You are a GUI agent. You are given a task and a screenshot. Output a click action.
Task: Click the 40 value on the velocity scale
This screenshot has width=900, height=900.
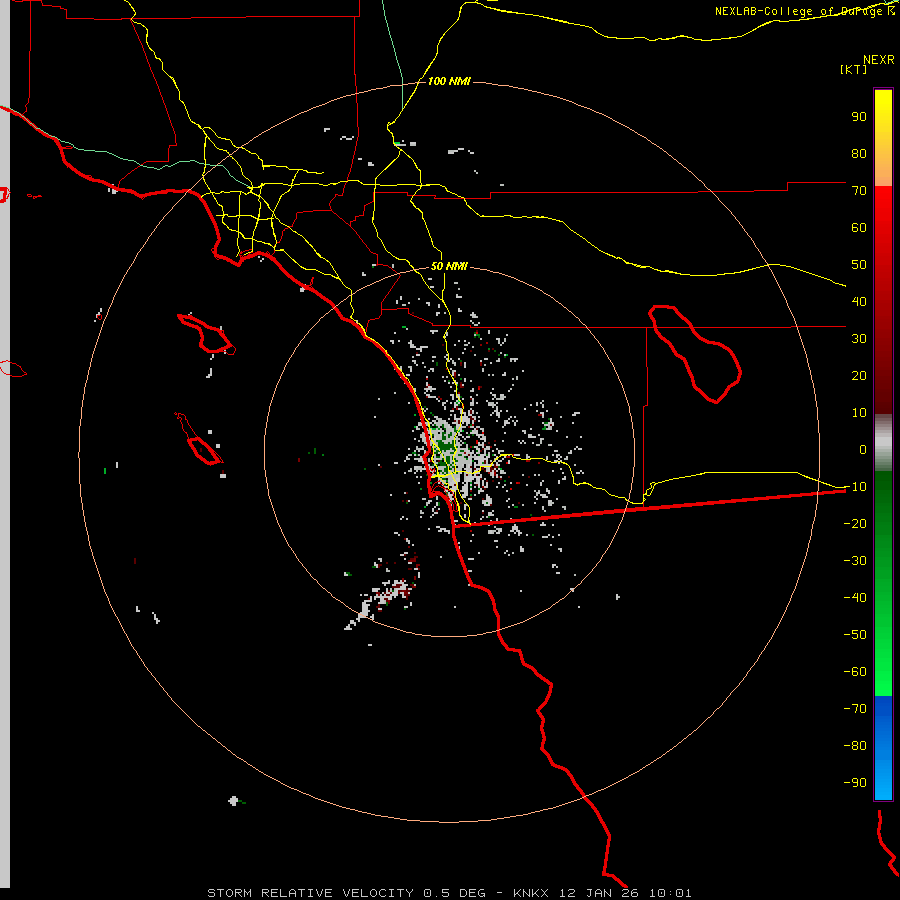coord(859,301)
